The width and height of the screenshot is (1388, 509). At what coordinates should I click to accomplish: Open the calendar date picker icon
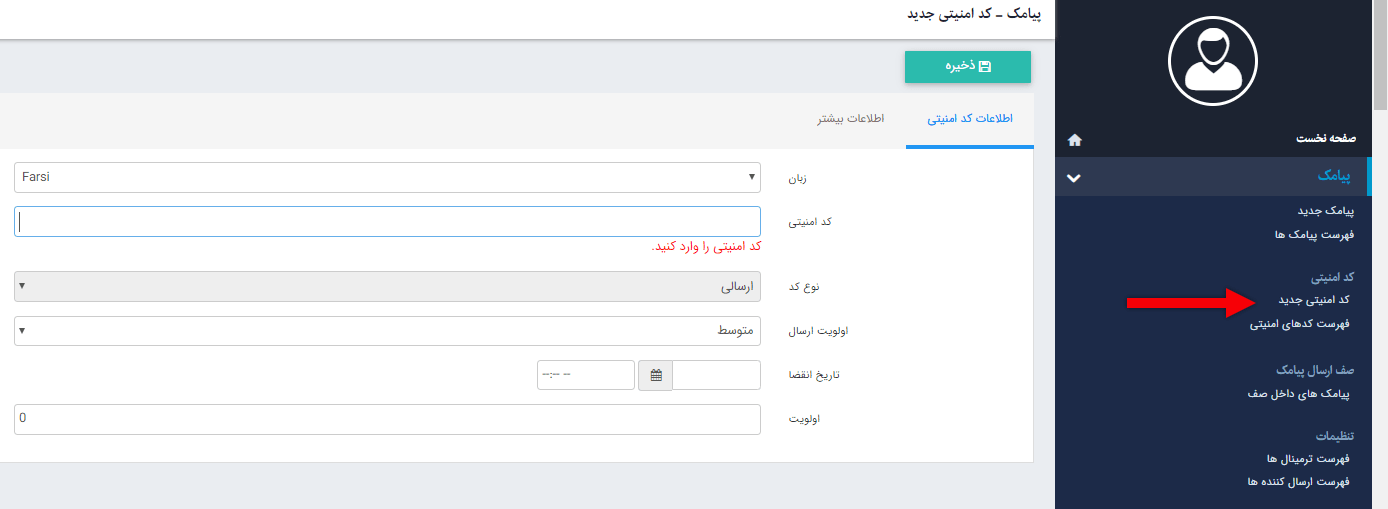click(x=656, y=375)
